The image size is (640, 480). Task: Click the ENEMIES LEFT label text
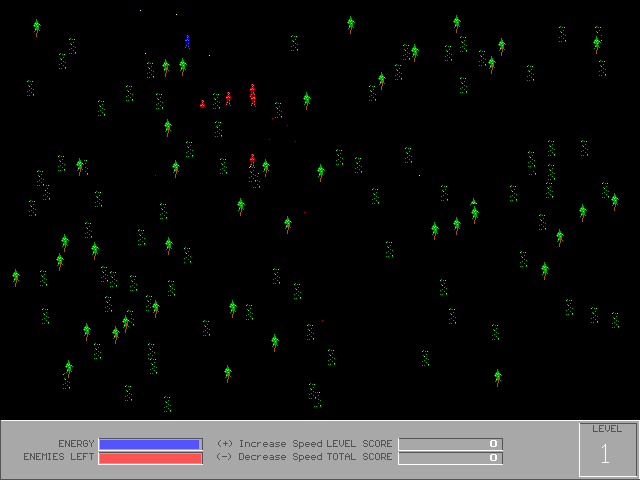coord(59,457)
